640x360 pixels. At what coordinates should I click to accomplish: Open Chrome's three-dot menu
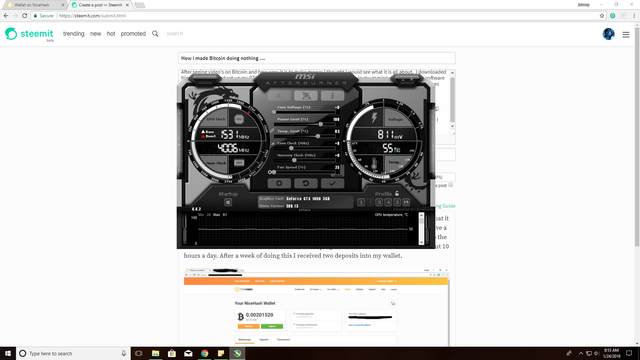pyautogui.click(x=634, y=16)
